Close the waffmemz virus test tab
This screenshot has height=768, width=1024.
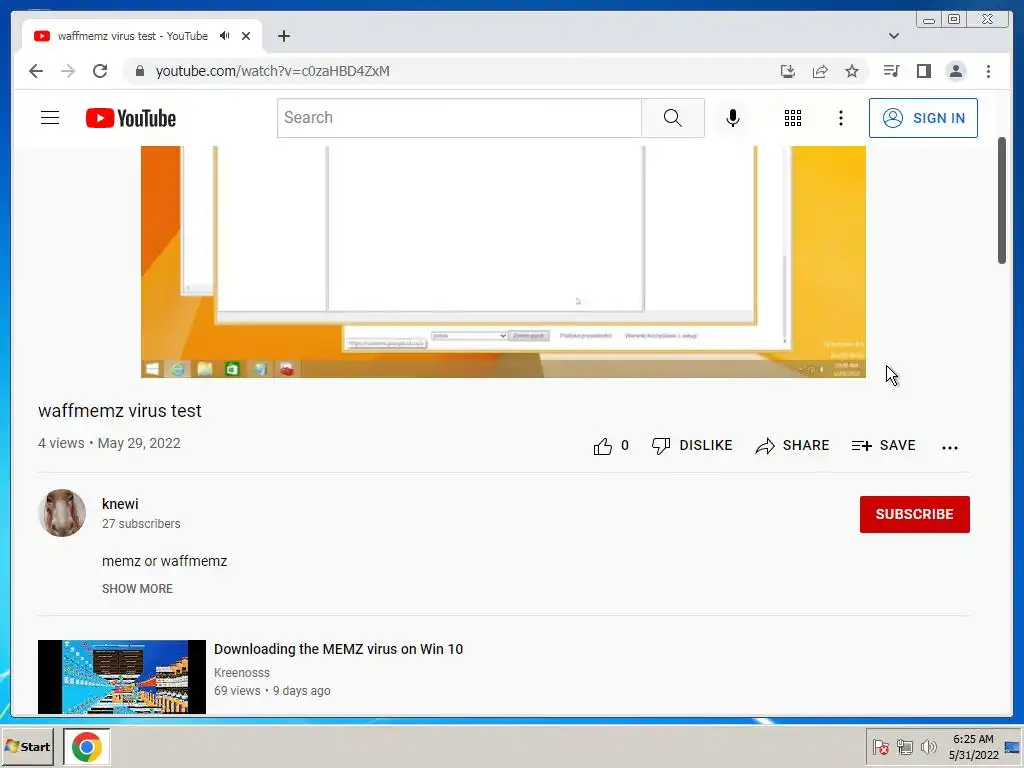246,36
